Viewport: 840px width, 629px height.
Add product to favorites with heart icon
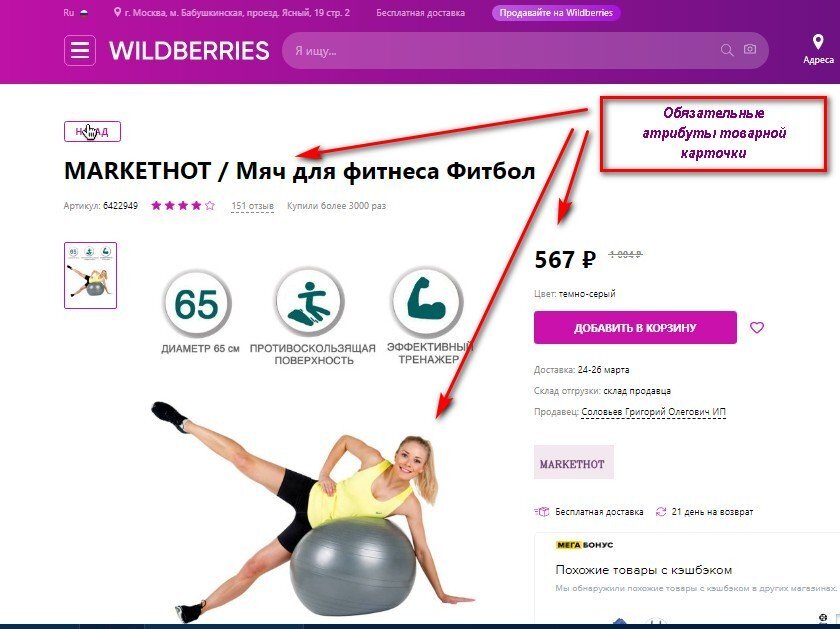coord(756,327)
